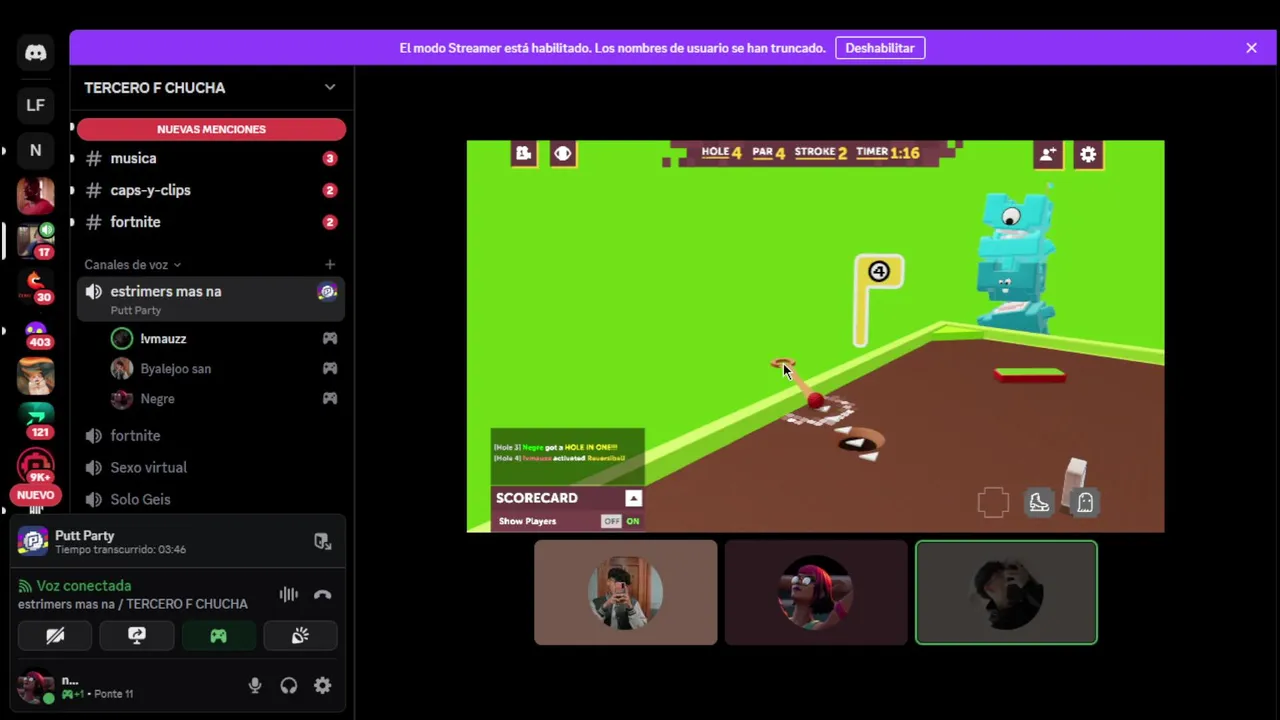The image size is (1280, 720).
Task: Click the NUEVO server pill
Action: [x=35, y=495]
